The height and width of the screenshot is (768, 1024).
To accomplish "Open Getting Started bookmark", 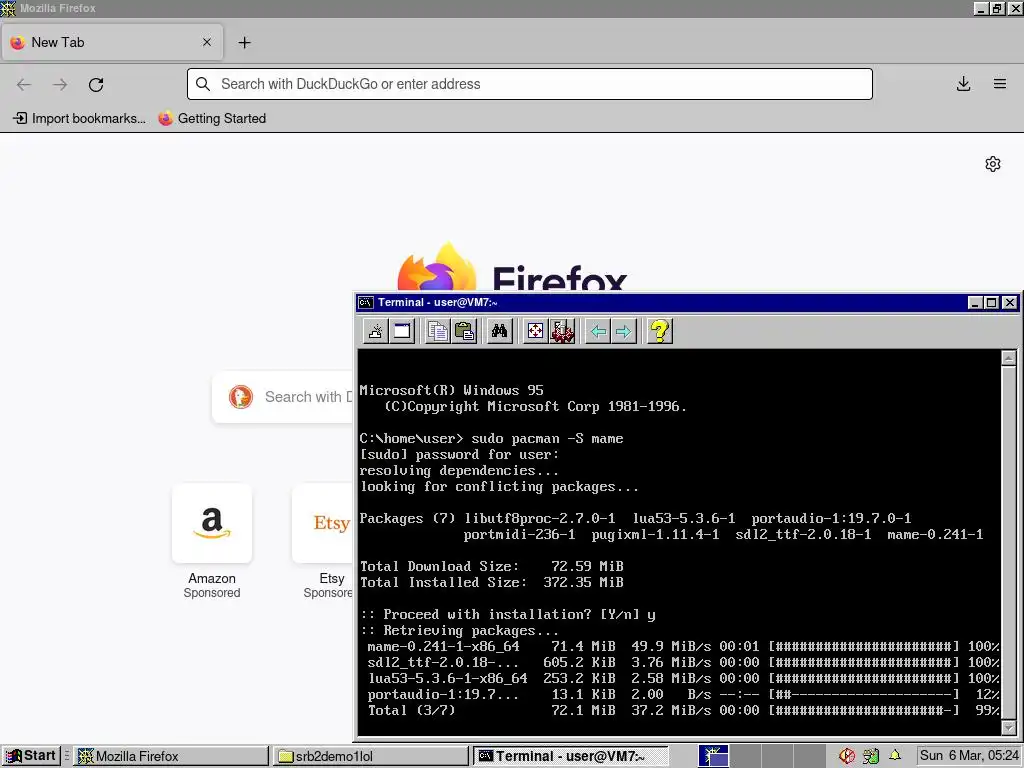I will coord(212,118).
